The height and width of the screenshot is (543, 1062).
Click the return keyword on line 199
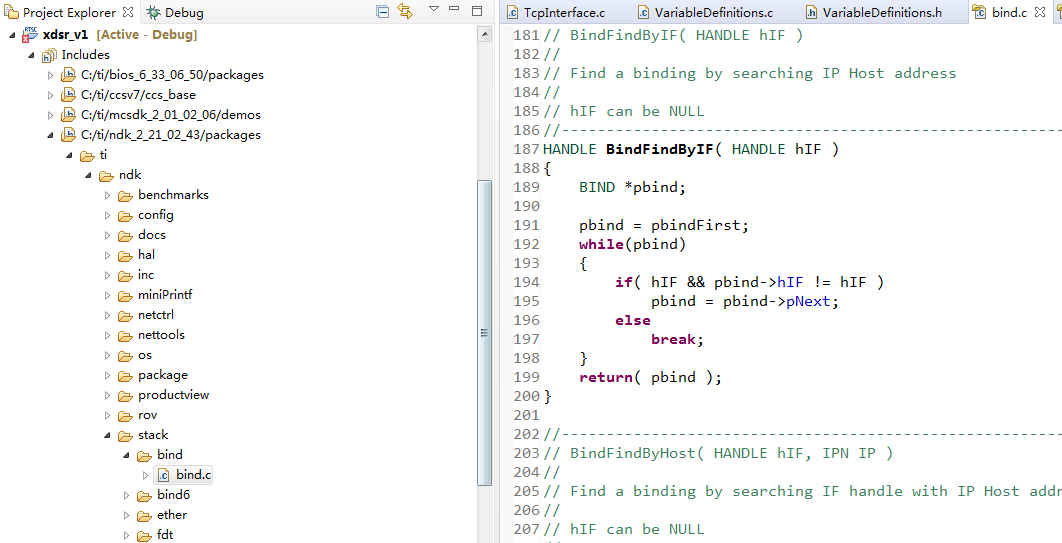[x=606, y=377]
